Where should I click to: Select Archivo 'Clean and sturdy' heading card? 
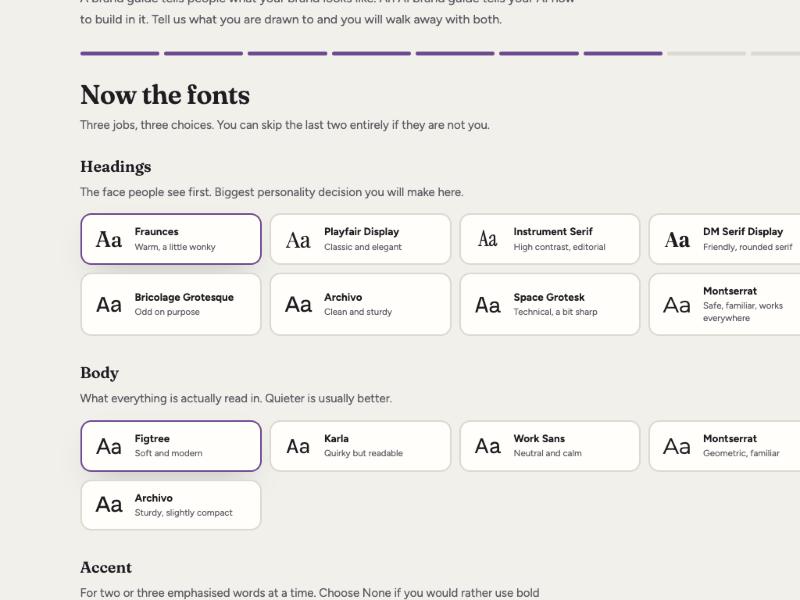[360, 304]
